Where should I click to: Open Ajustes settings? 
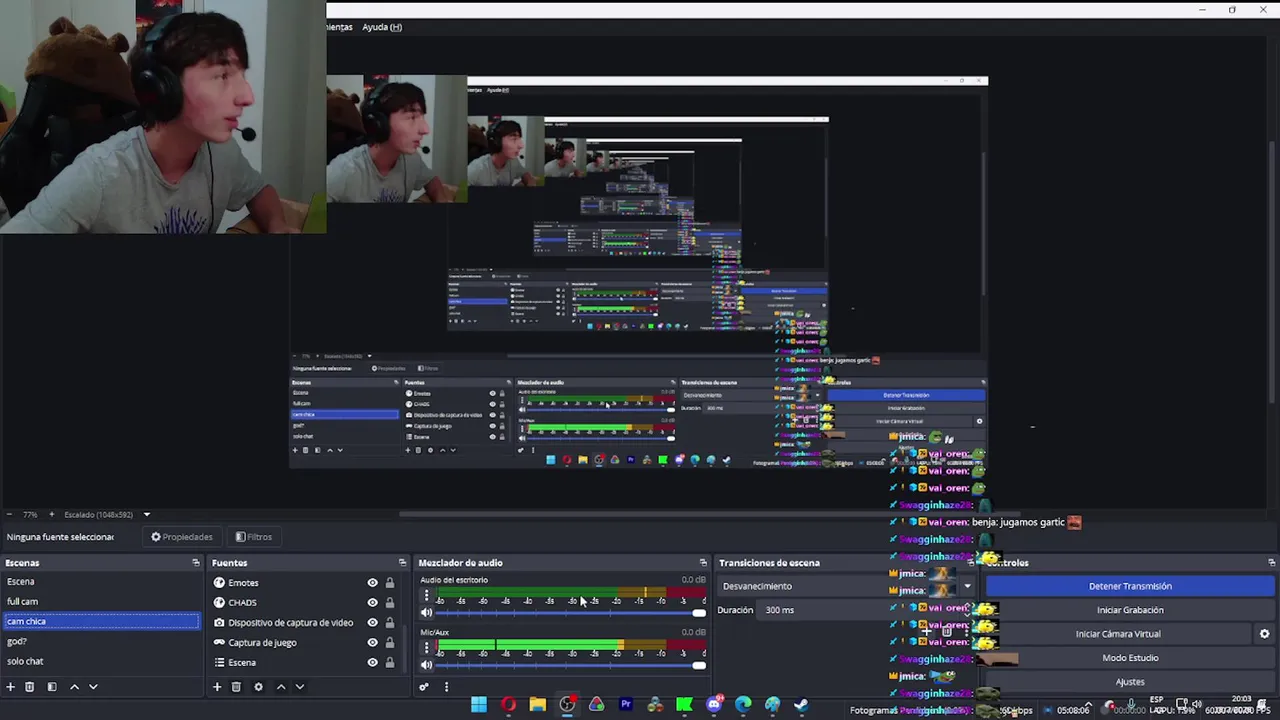(1130, 682)
